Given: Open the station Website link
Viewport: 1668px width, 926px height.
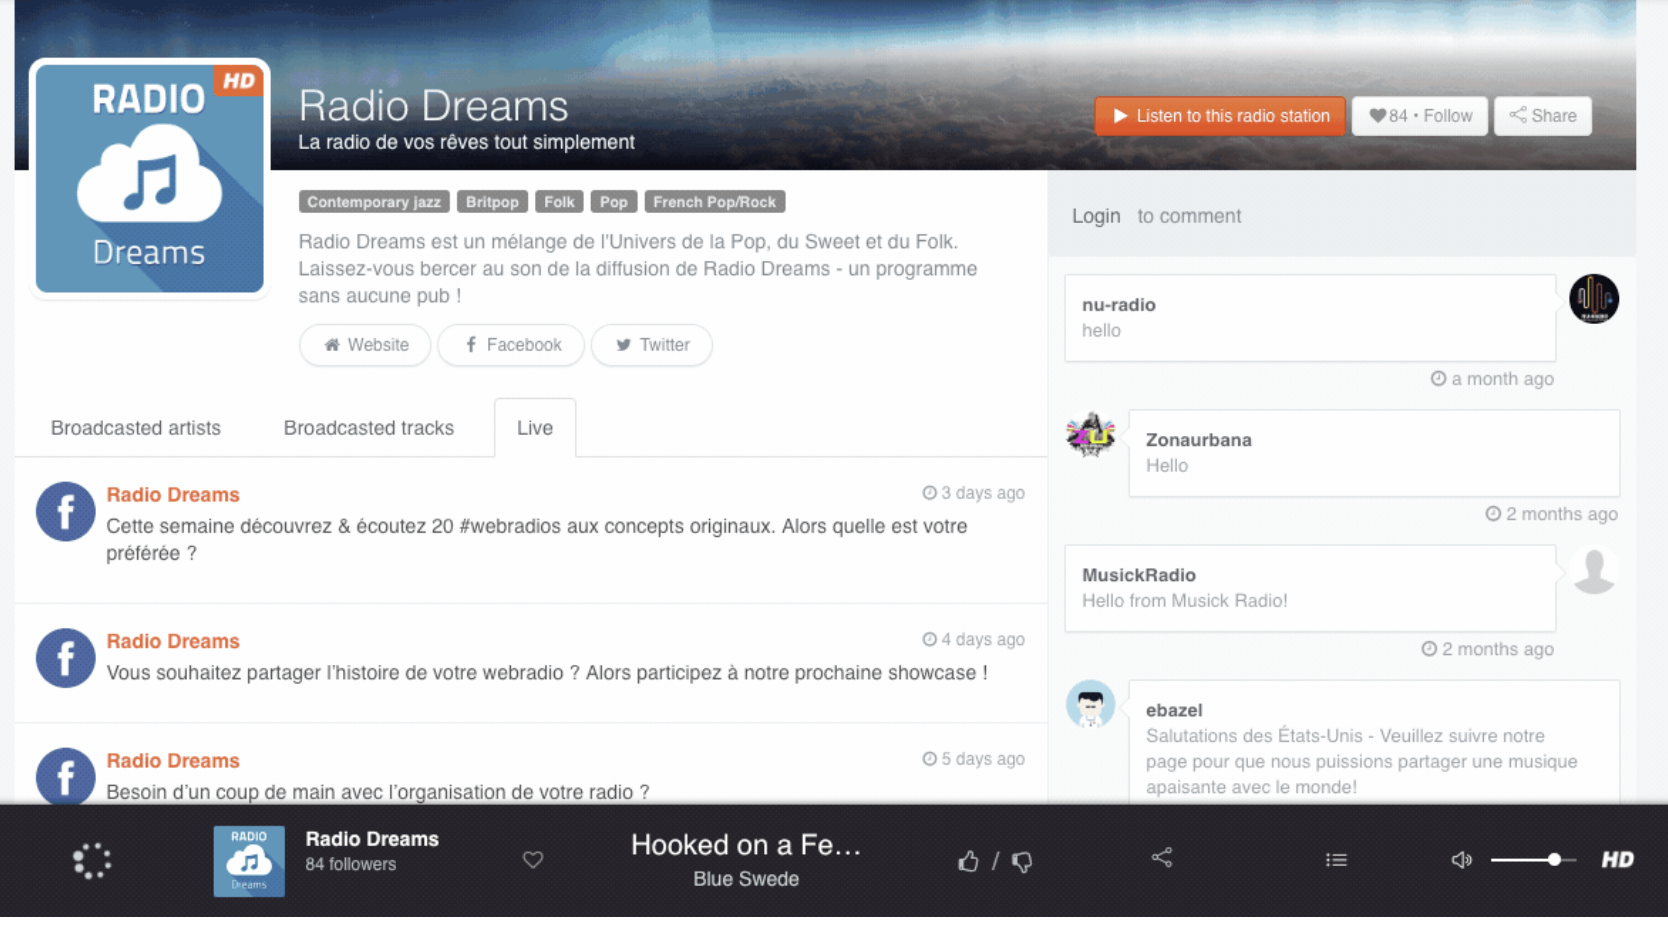Looking at the screenshot, I should click(x=365, y=345).
